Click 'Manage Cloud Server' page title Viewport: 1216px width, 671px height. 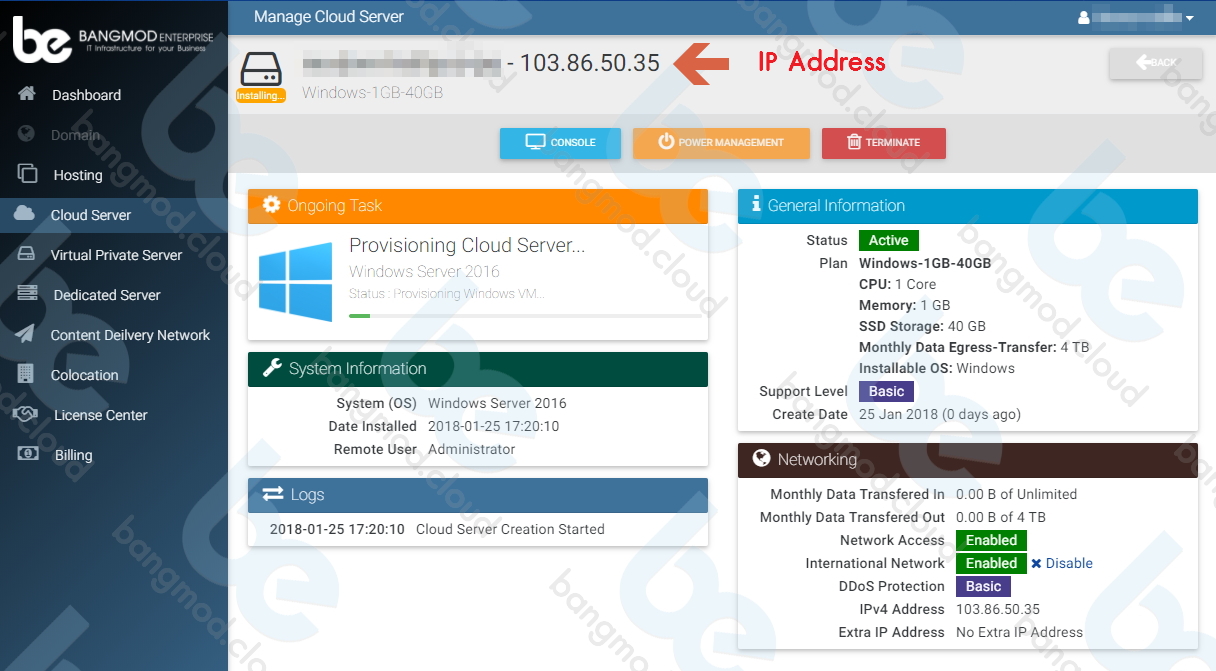(x=329, y=17)
